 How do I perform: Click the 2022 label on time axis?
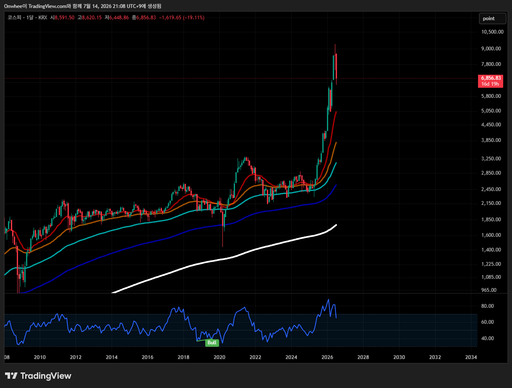(255, 357)
